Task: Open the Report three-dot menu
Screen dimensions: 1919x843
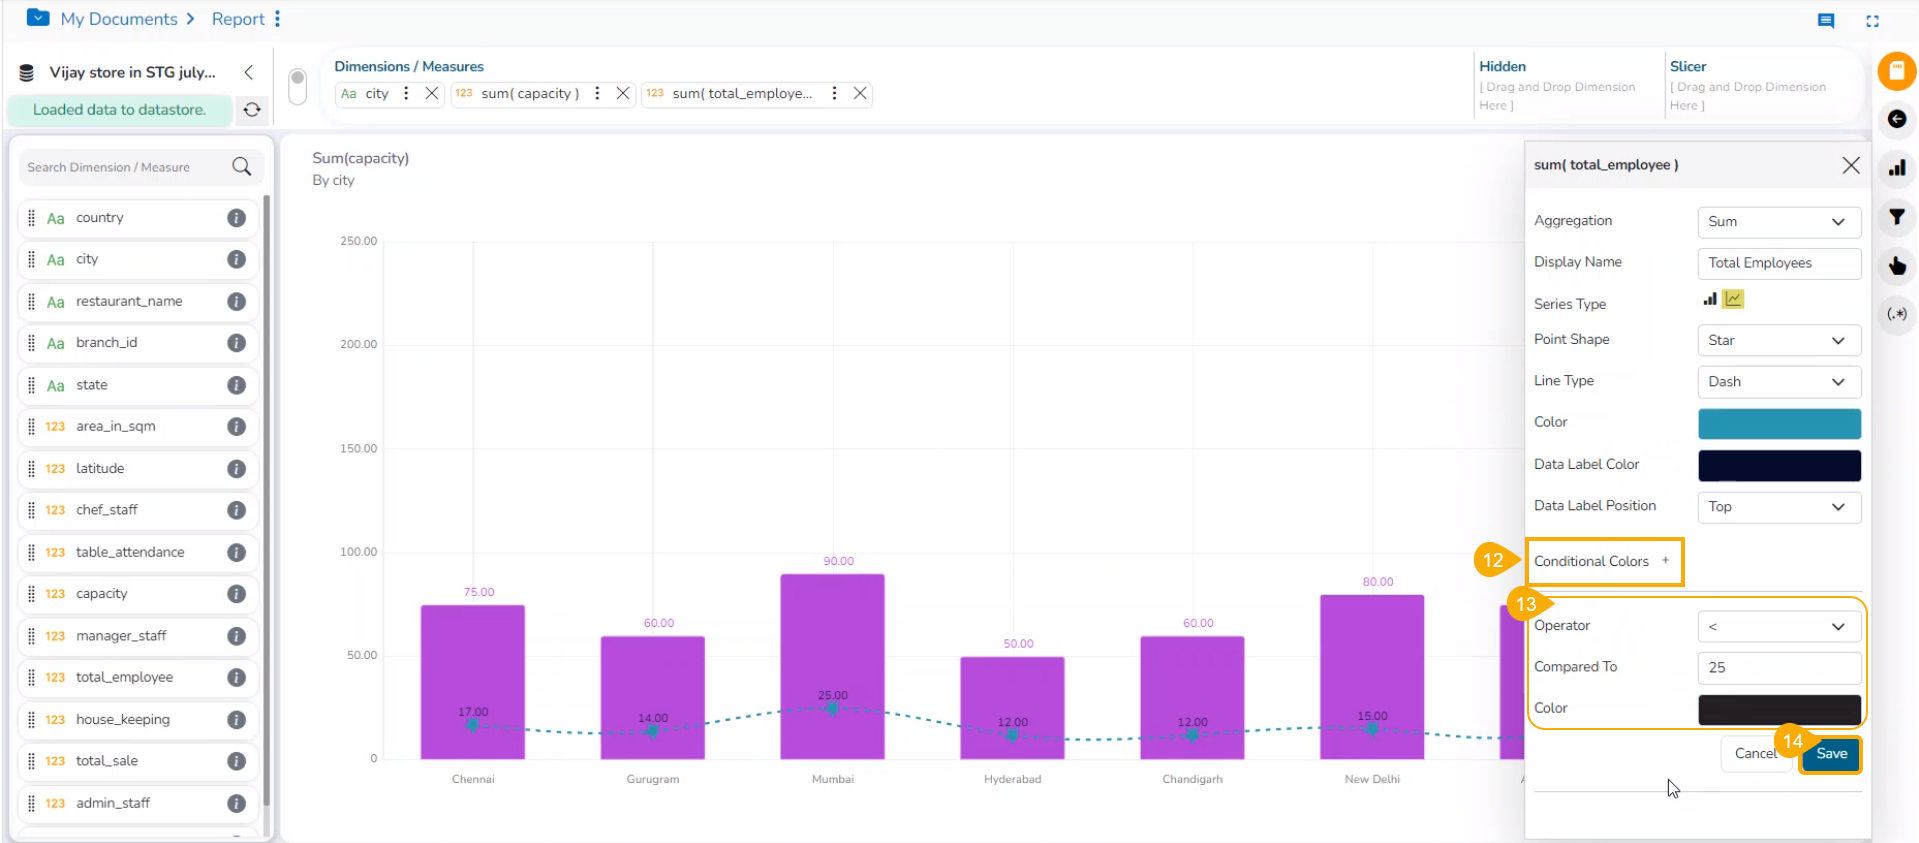Action: 277,19
